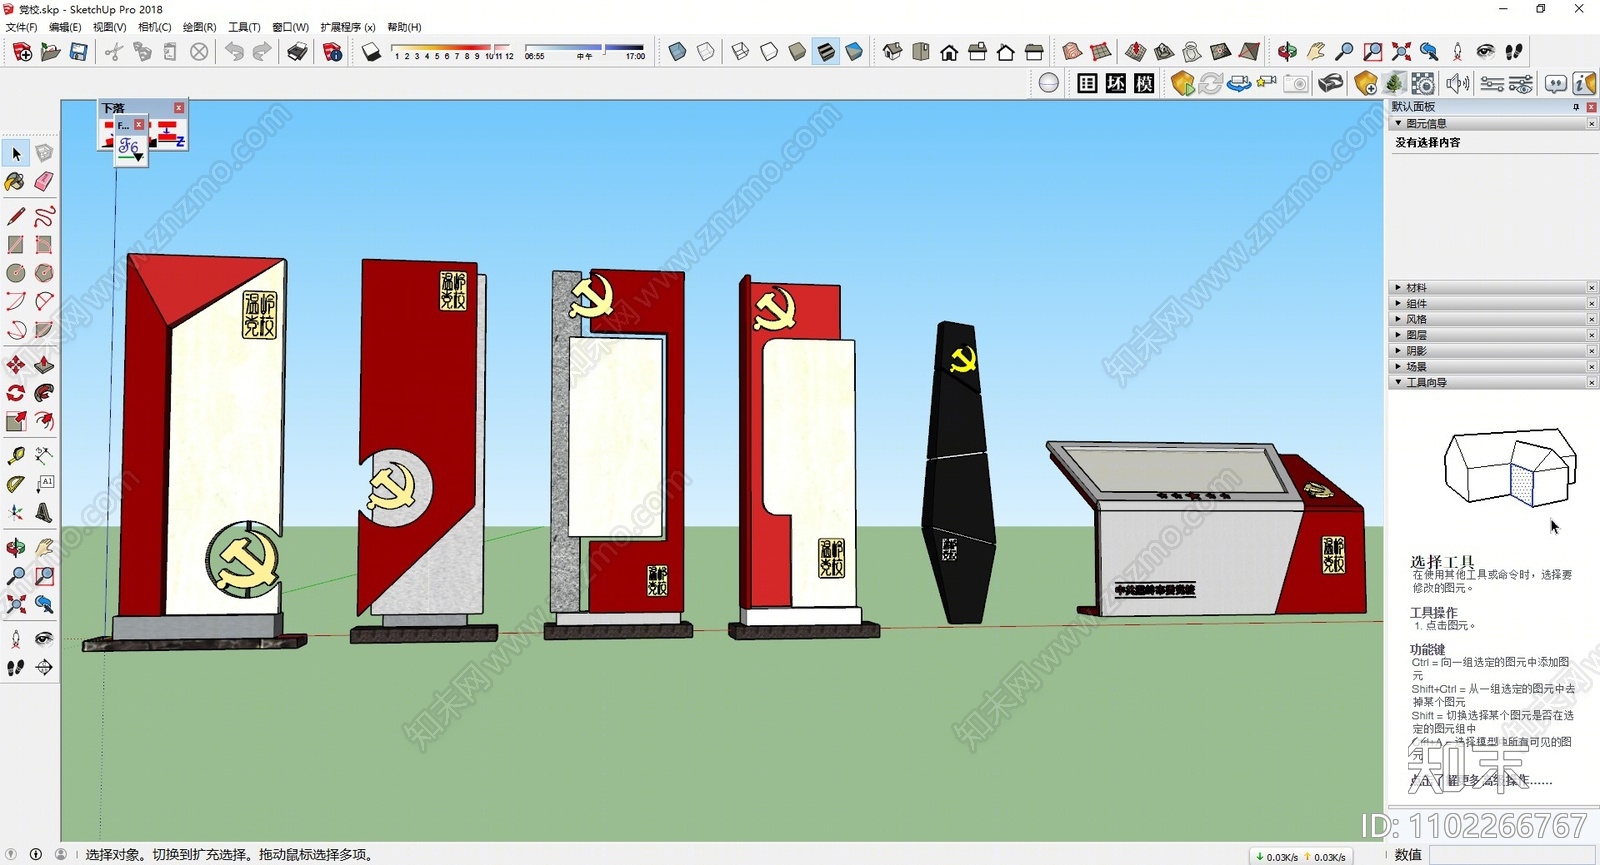Viewport: 1600px width, 865px height.
Task: Pick the Eraser tool in left toolbar
Action: tap(44, 182)
